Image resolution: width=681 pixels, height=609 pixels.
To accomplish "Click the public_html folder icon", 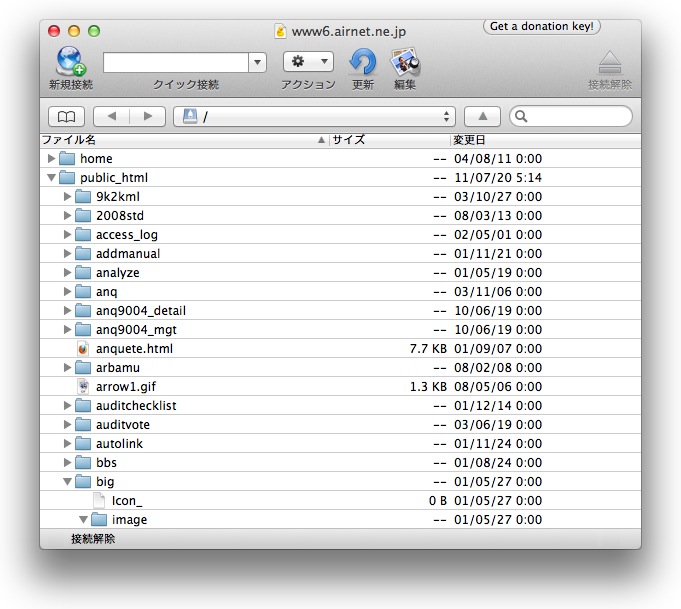I will pyautogui.click(x=67, y=178).
